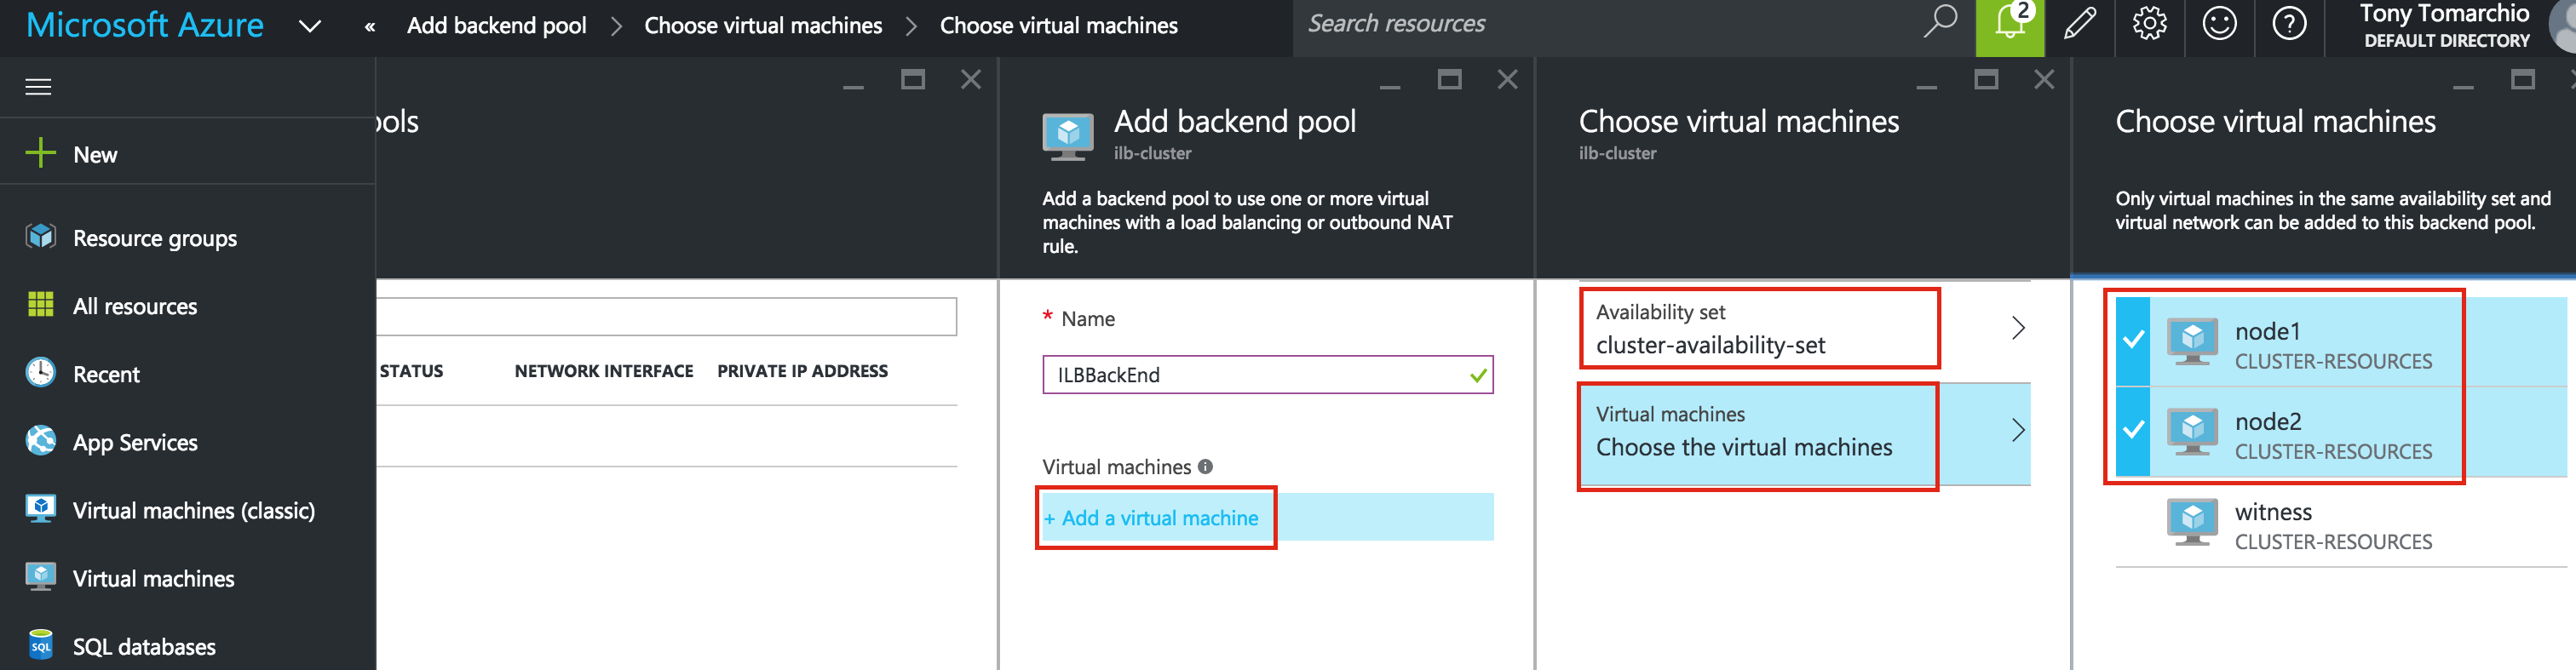
Task: Click last Choose virtual machines breadcrumb
Action: click(x=1059, y=26)
